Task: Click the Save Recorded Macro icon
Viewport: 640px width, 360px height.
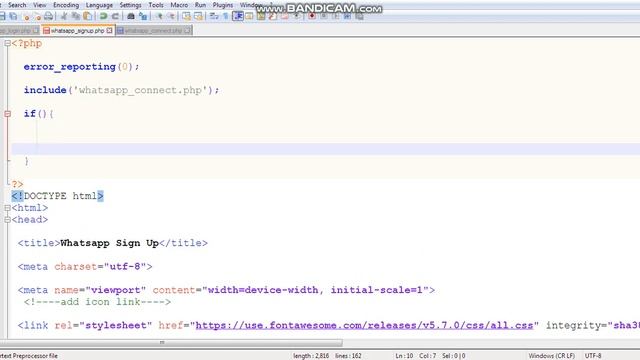Action: 359,16
